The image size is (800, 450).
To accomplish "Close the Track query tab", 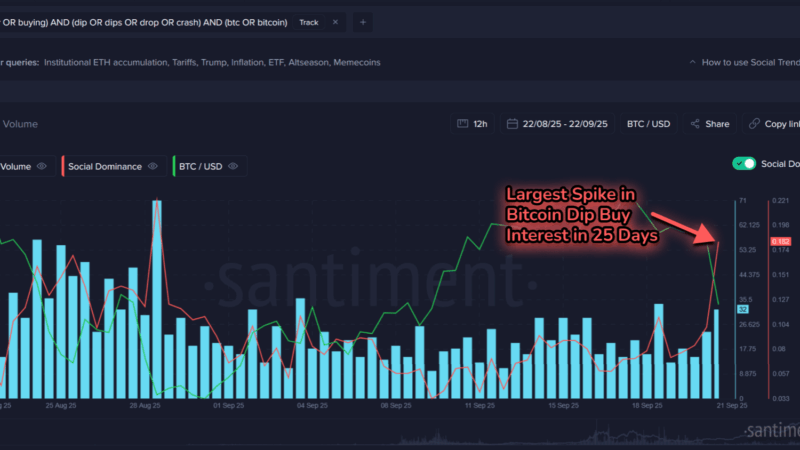I will pos(335,21).
